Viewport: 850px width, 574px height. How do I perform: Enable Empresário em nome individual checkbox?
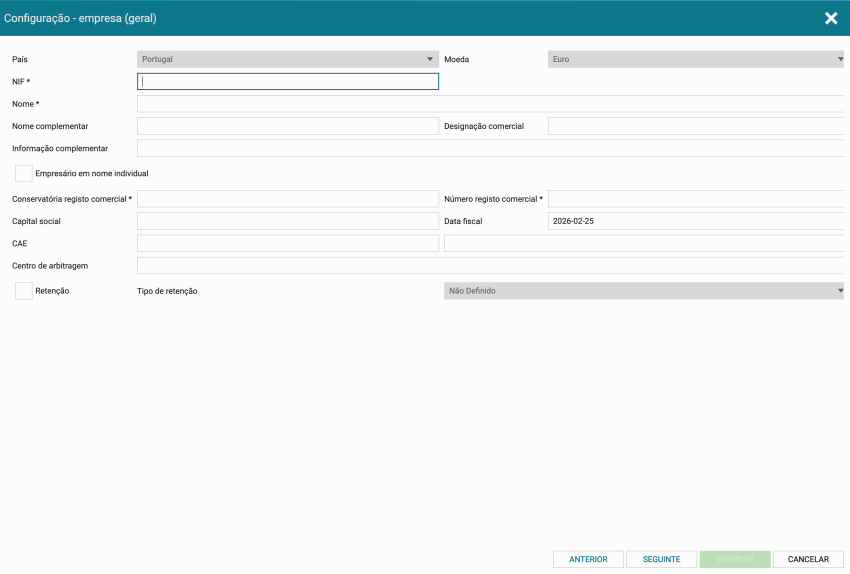click(24, 173)
